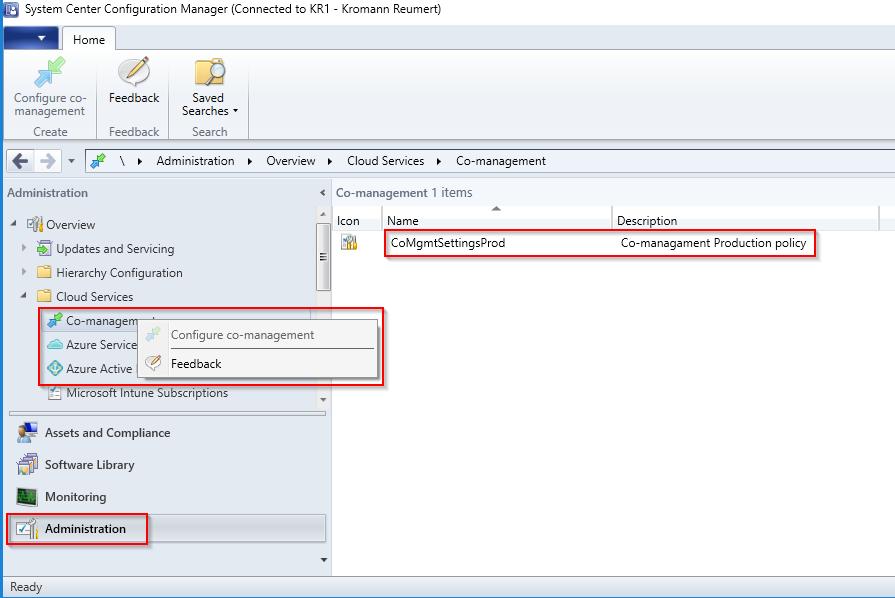Click the tree vertical scrollbar thumb
This screenshot has width=895, height=598.
pyautogui.click(x=323, y=257)
